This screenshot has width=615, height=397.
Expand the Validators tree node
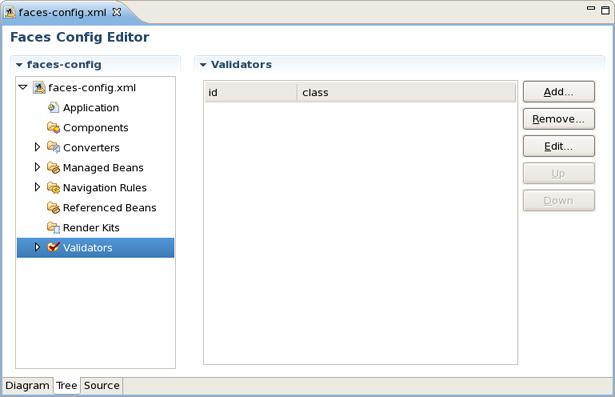(x=37, y=247)
